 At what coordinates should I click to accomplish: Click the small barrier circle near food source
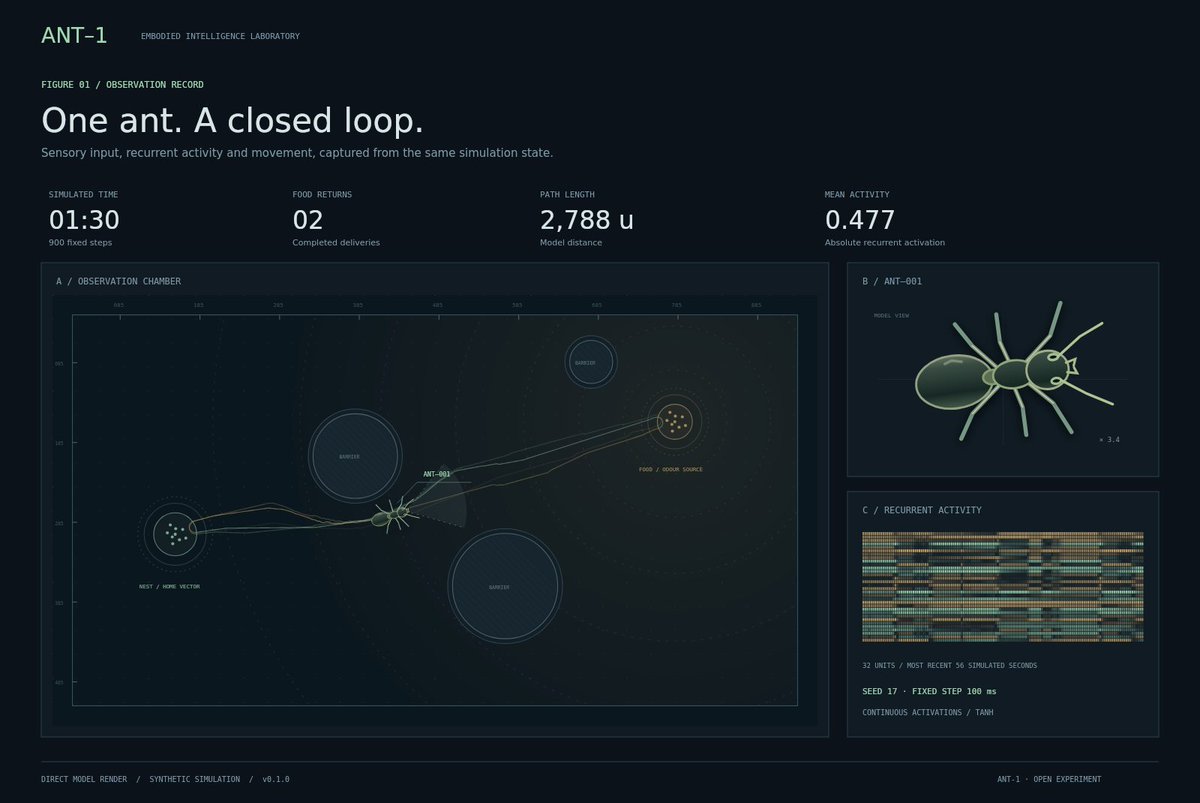[x=591, y=362]
